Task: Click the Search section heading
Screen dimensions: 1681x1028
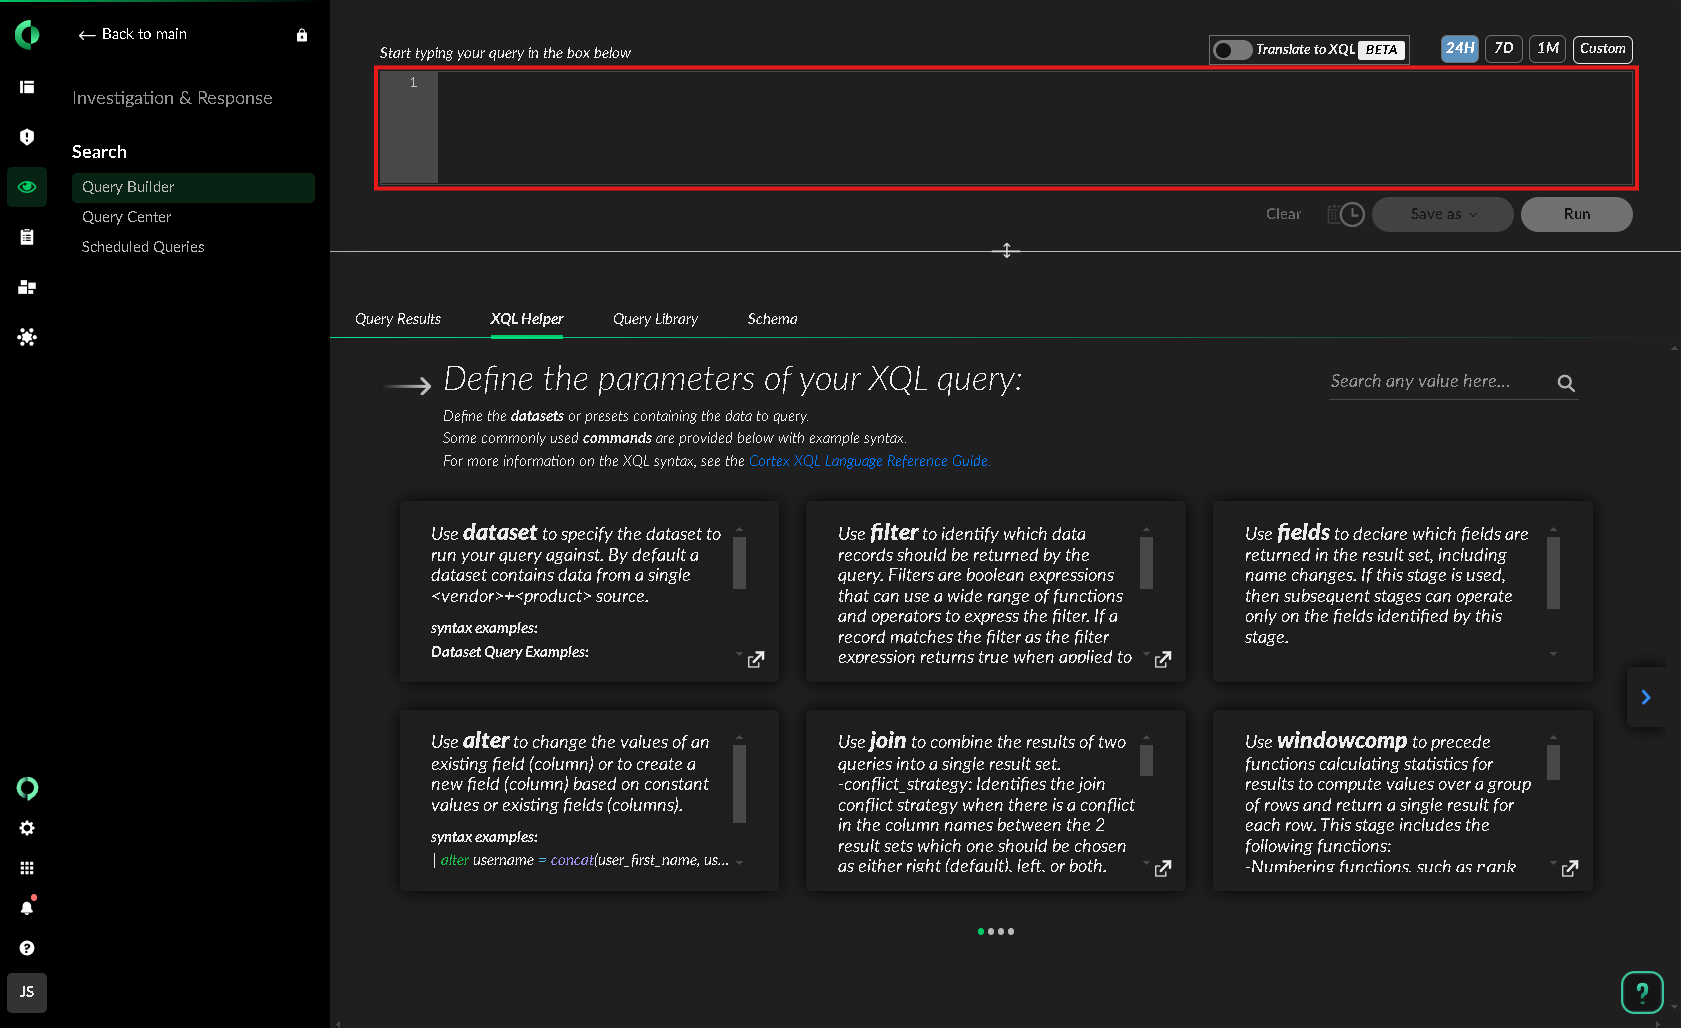Action: [99, 152]
